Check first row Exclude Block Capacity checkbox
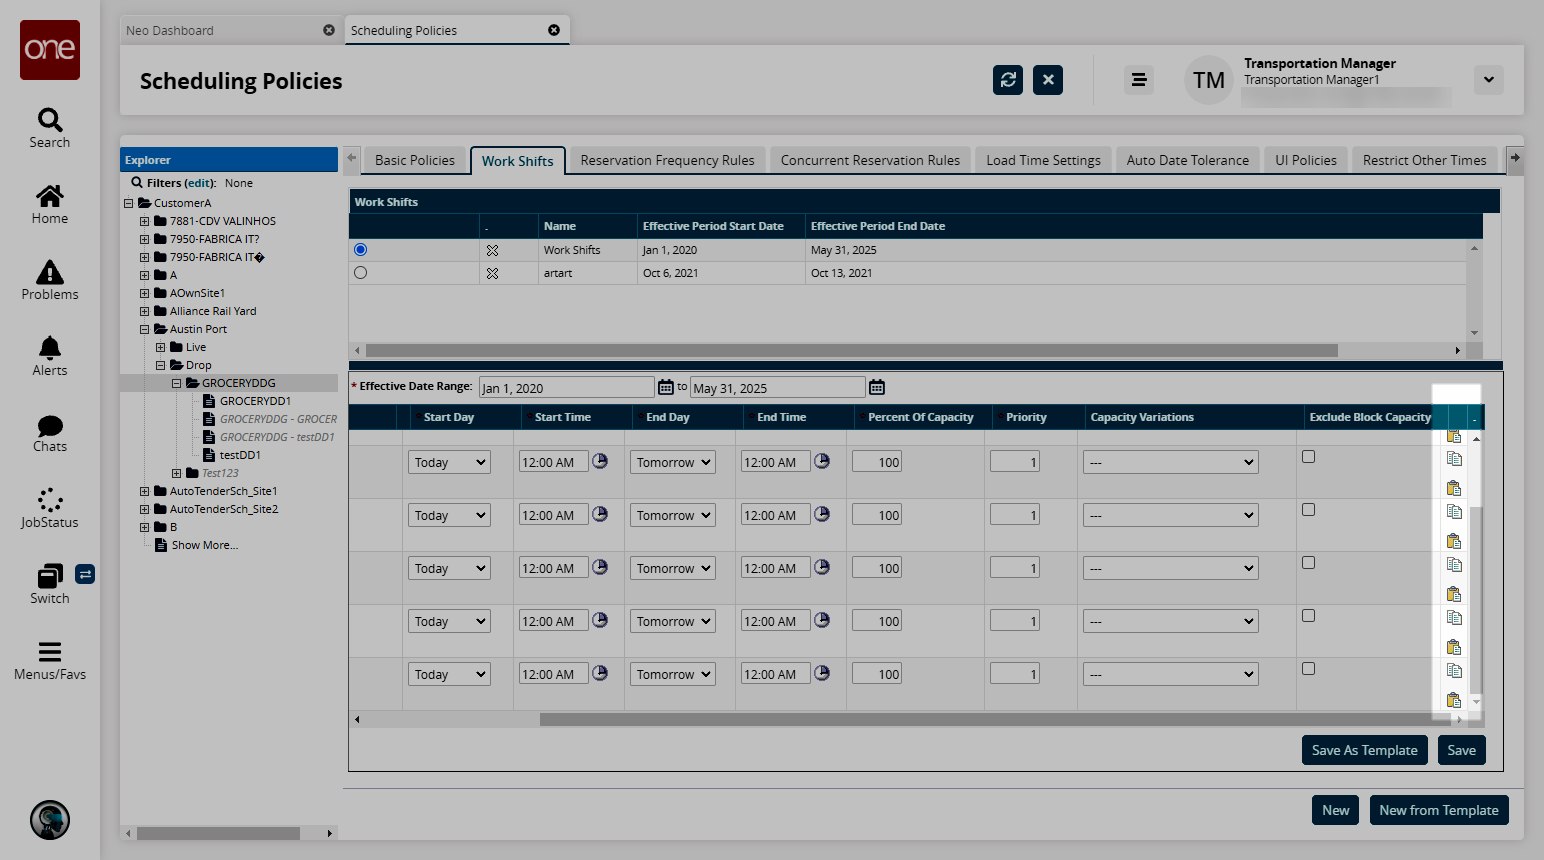The width and height of the screenshot is (1544, 860). coord(1308,457)
